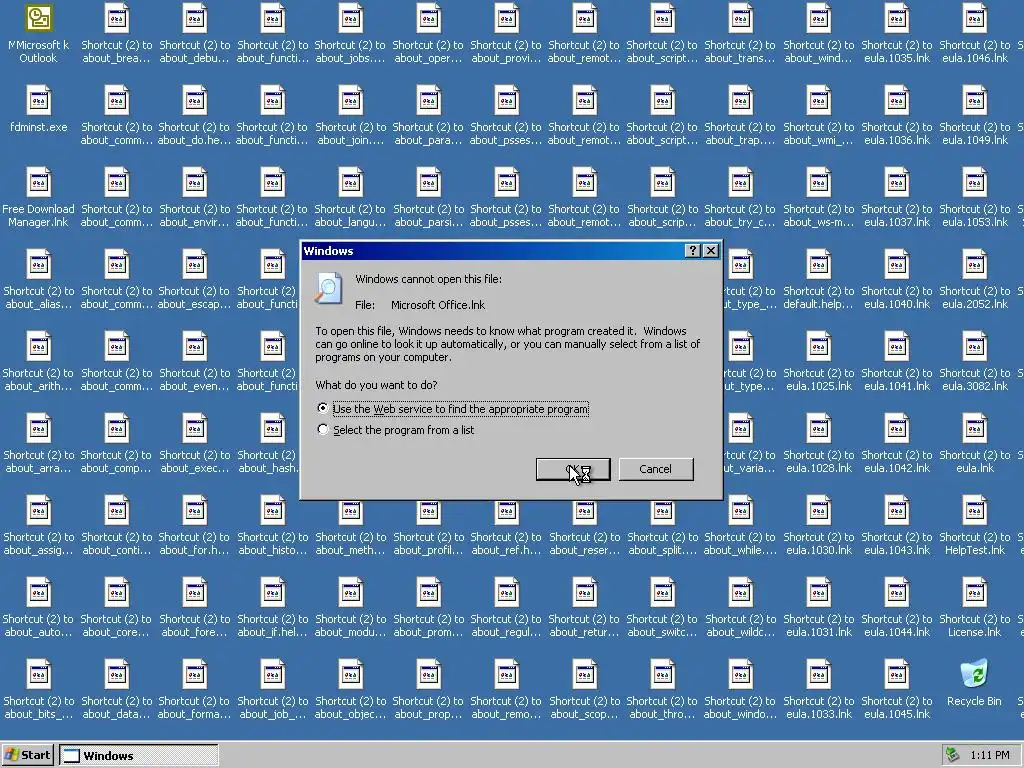Open the Microsoft Outlook desktop icon
Viewport: 1024px width, 768px height.
38,18
